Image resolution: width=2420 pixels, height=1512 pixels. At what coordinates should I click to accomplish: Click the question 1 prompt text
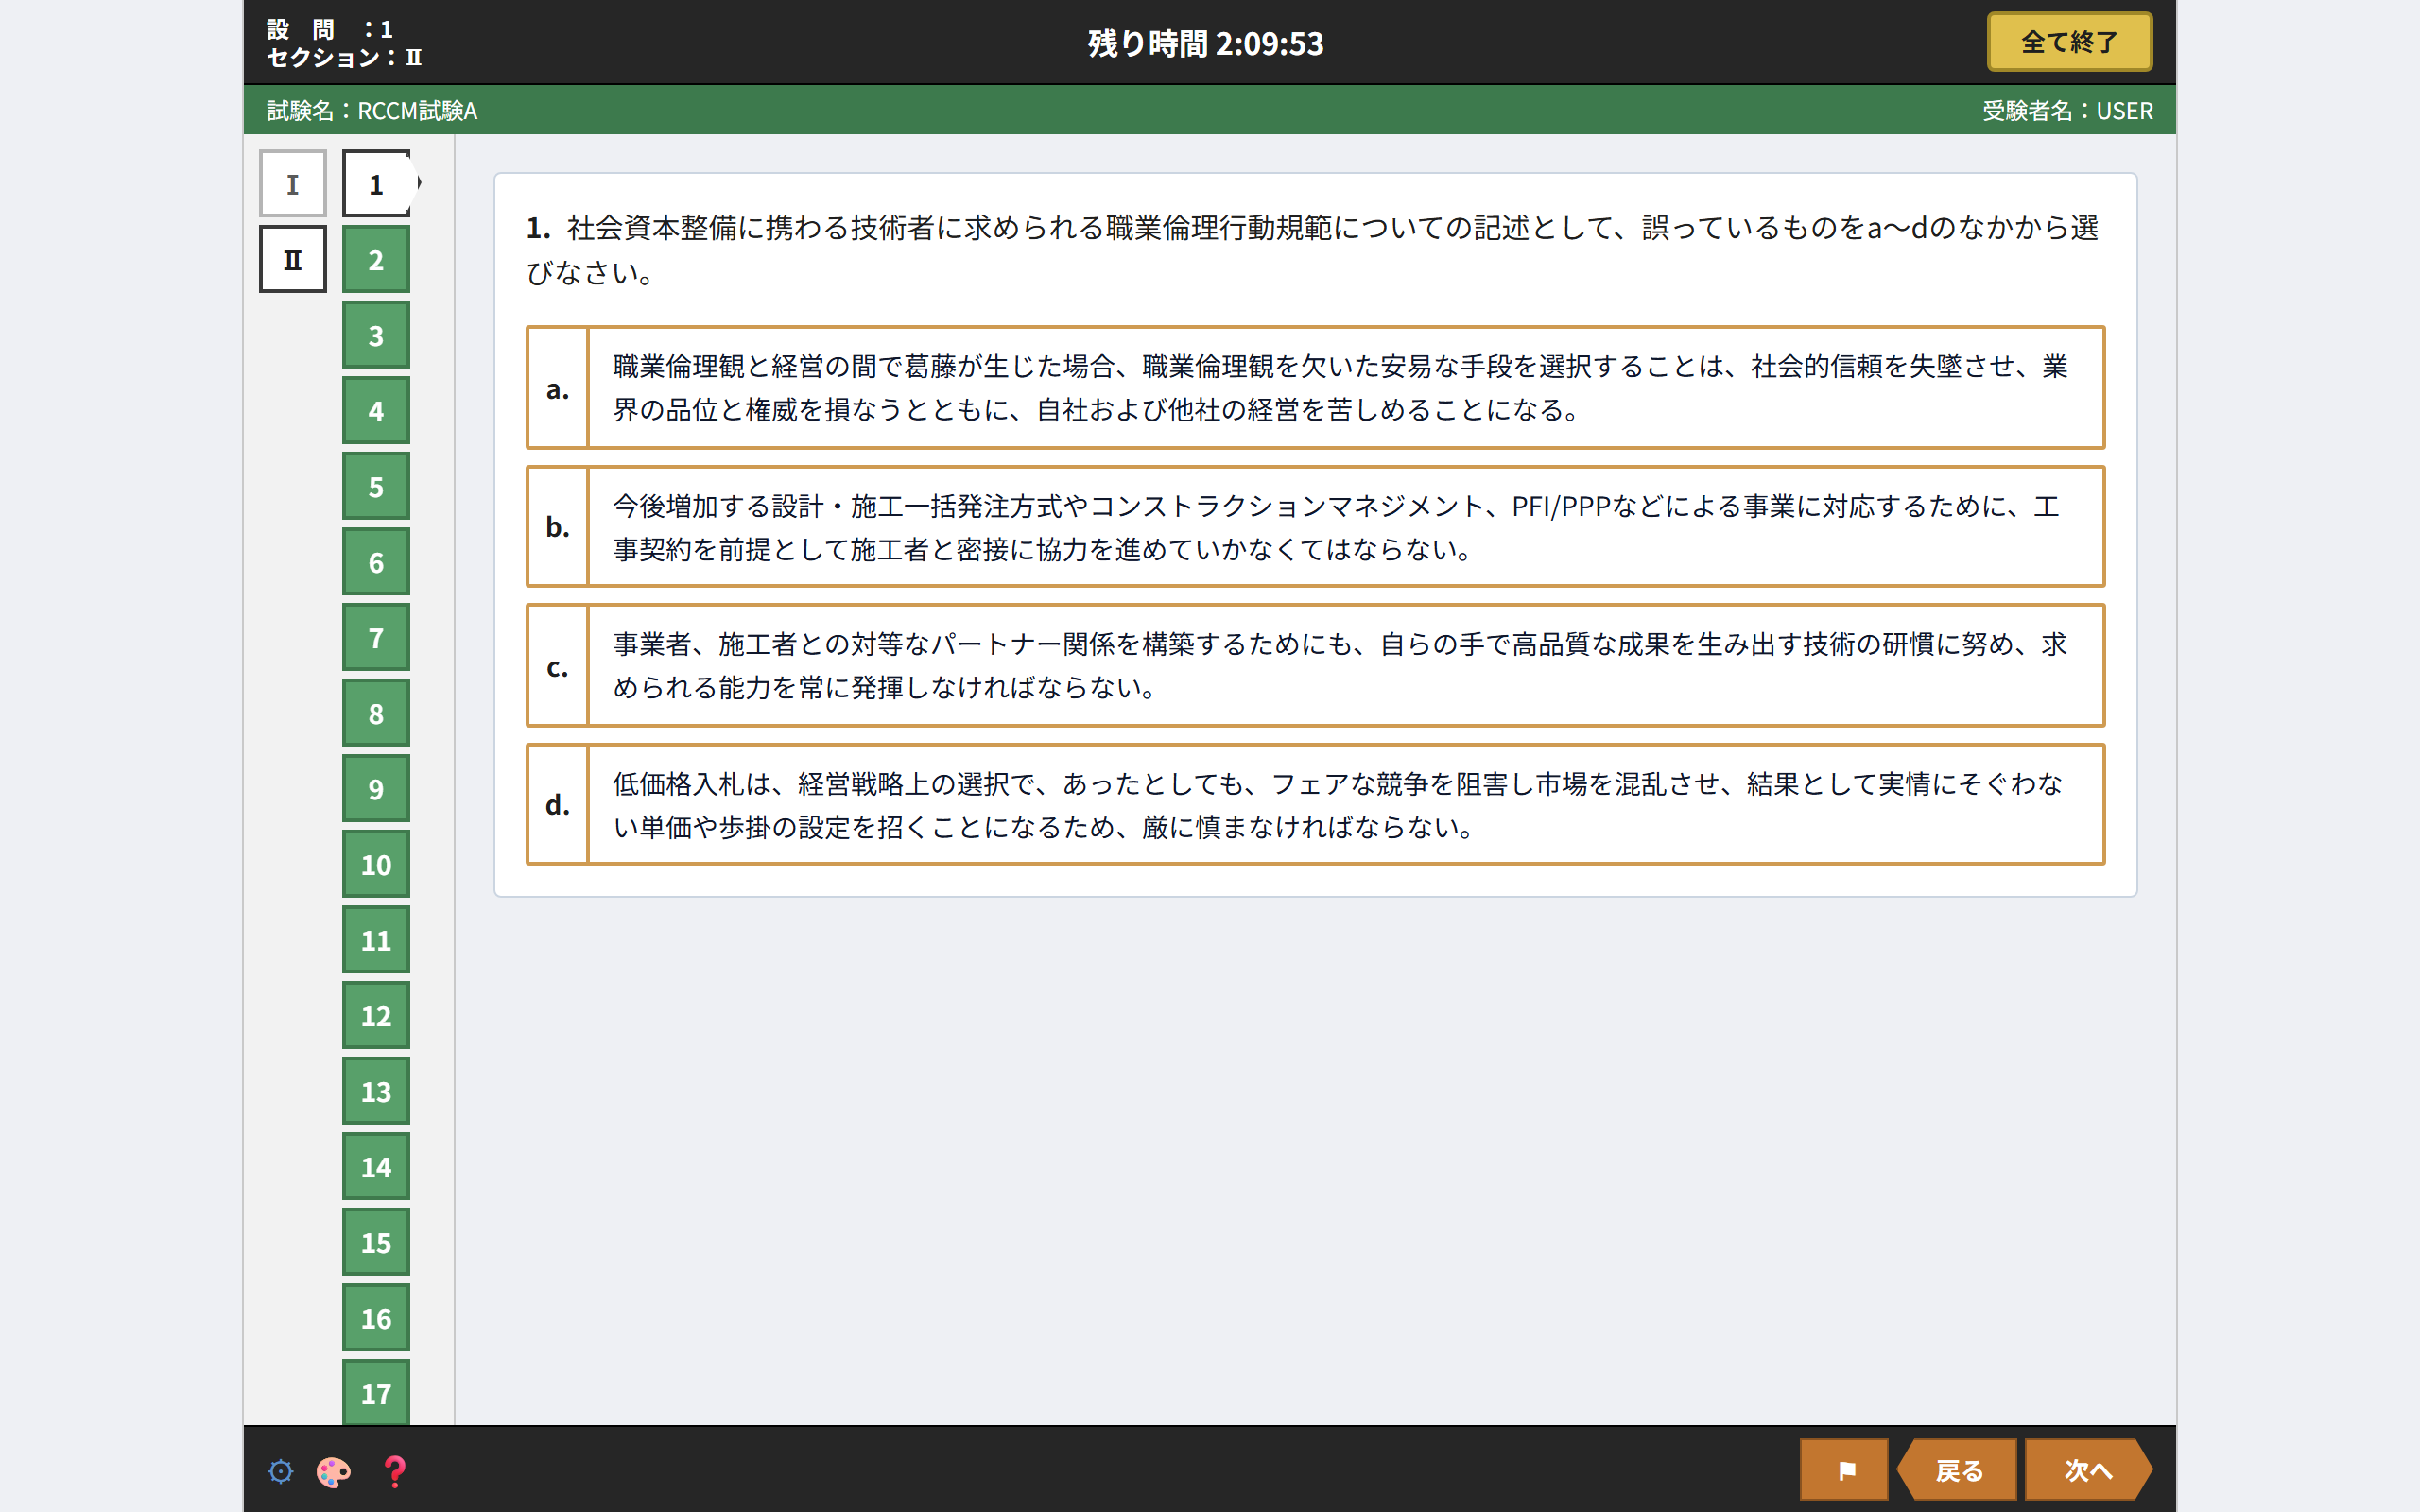[1312, 249]
